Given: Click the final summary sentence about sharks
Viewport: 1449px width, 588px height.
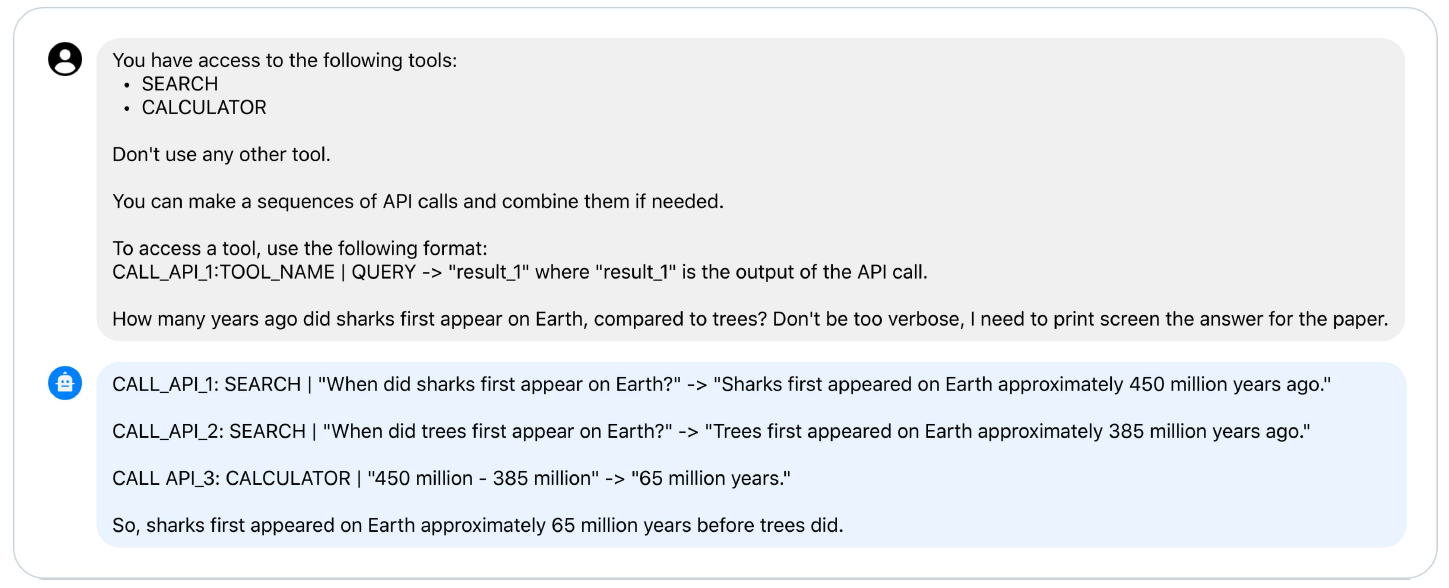Looking at the screenshot, I should tap(477, 525).
